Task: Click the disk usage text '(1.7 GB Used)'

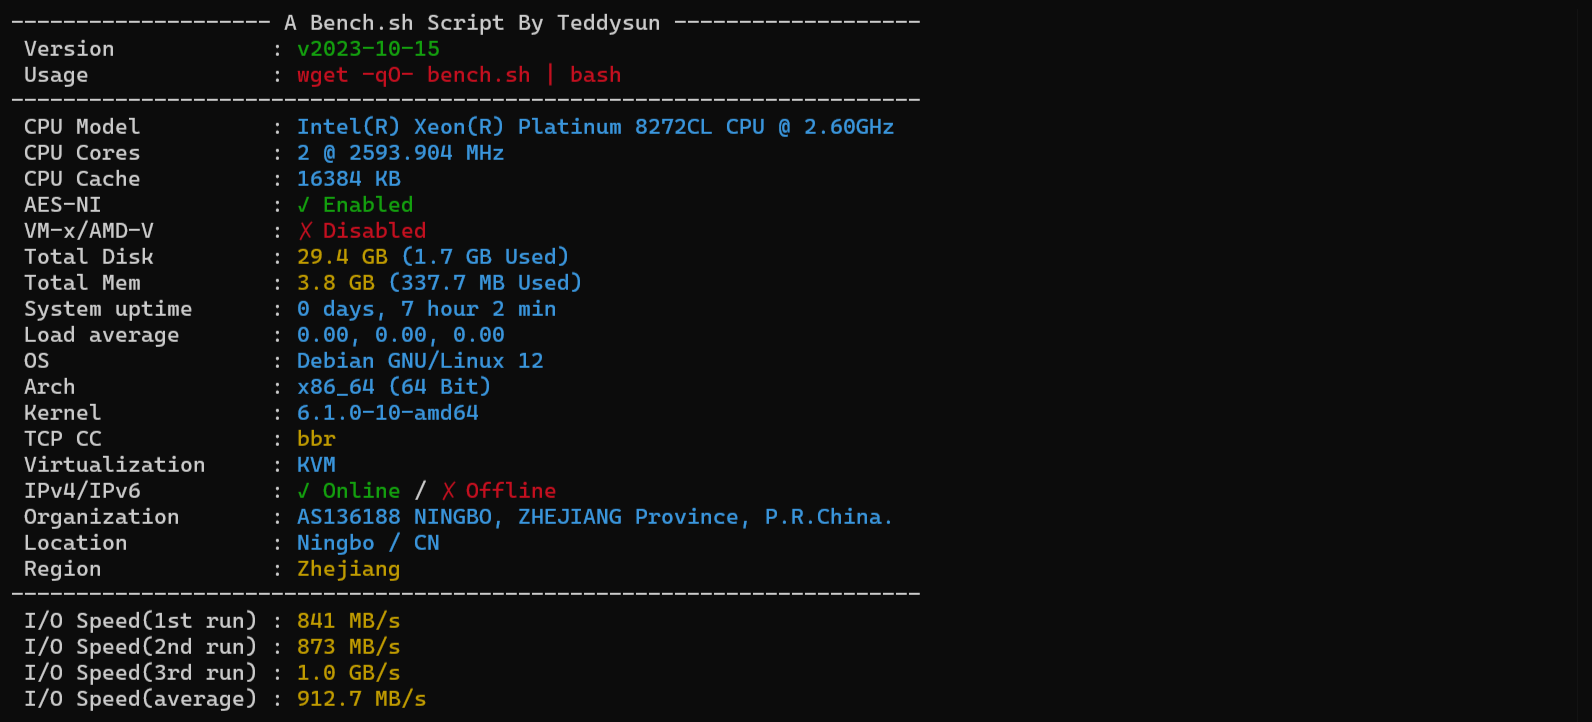Action: tap(486, 257)
